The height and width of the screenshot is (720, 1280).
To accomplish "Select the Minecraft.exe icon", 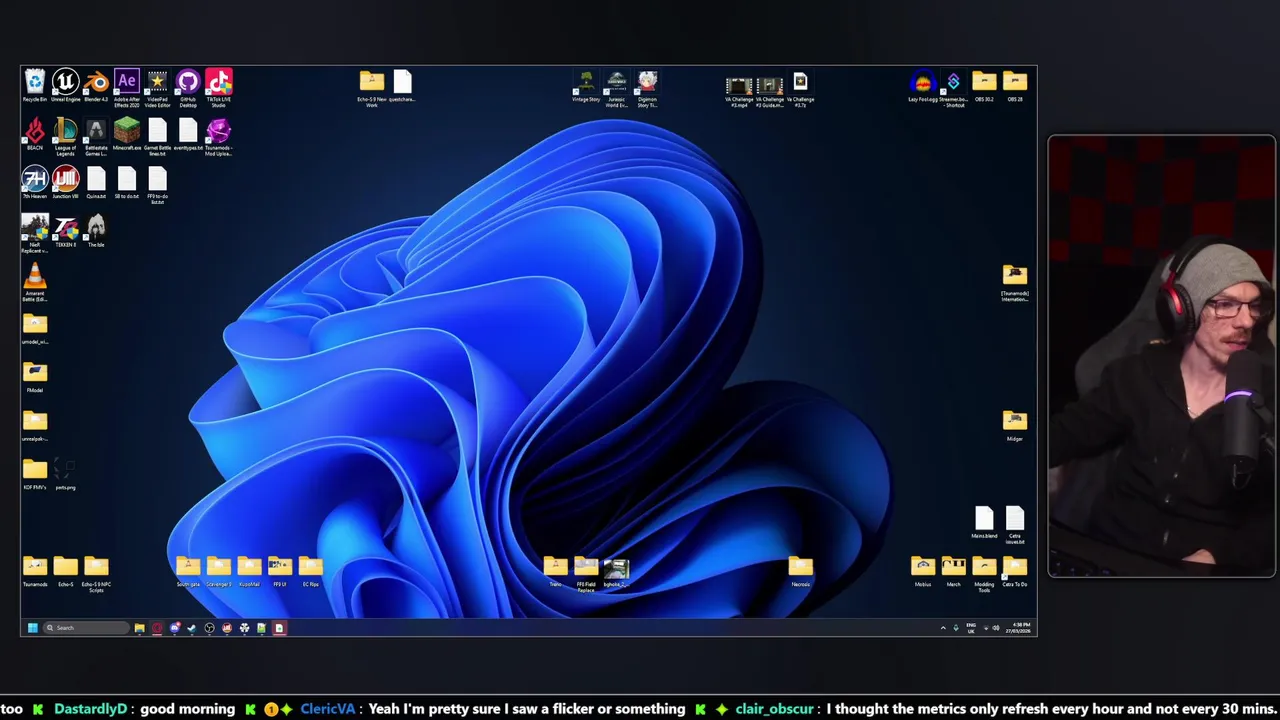I will pos(127,135).
